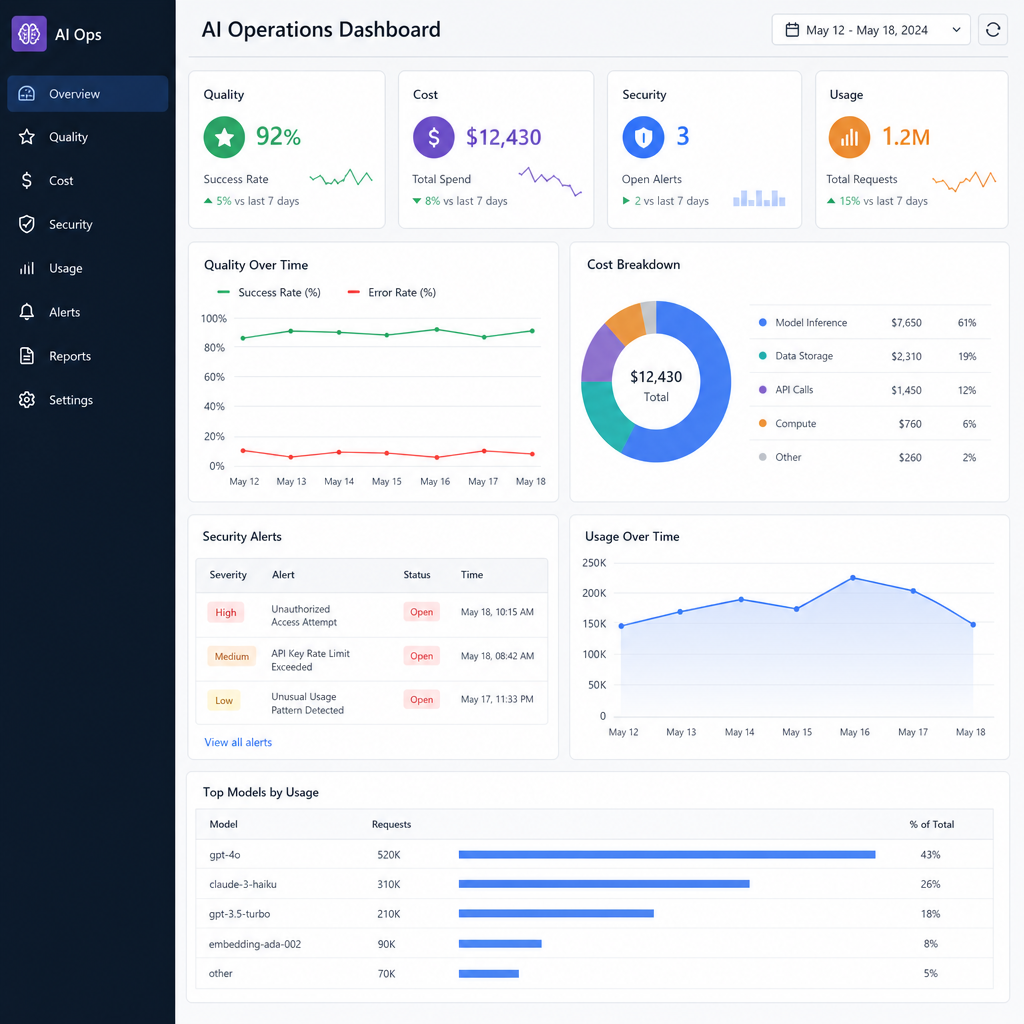Click the gpt-3.5-turbo usage bar
1024x1024 pixels.
(556, 913)
